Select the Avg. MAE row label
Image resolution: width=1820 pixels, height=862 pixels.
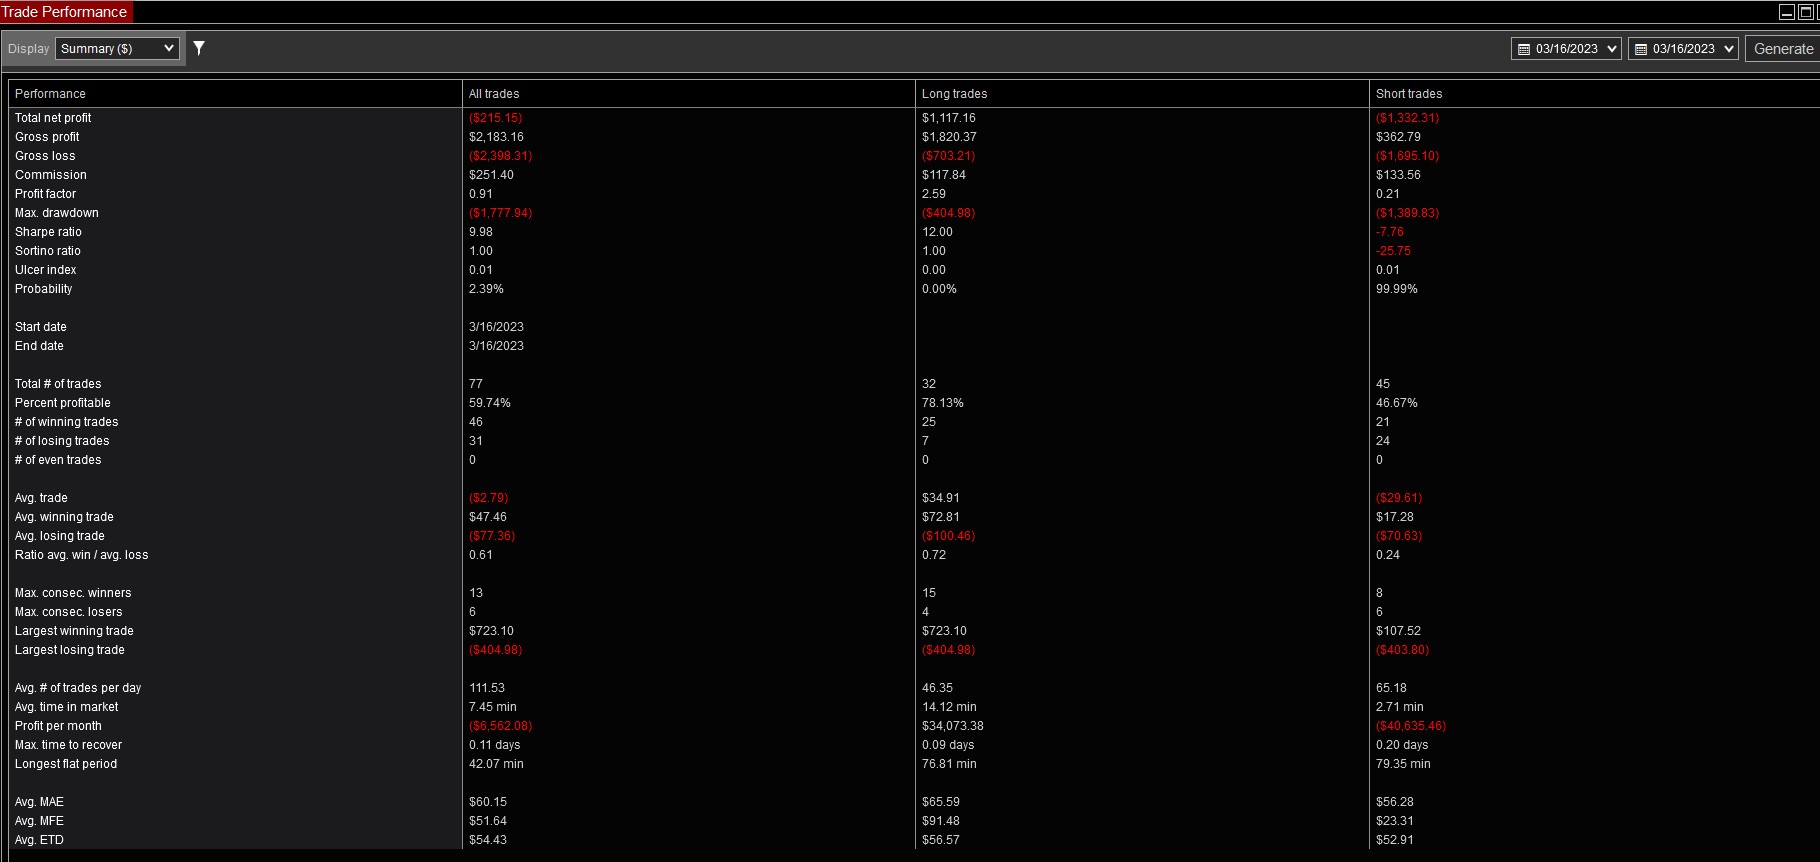(x=39, y=802)
